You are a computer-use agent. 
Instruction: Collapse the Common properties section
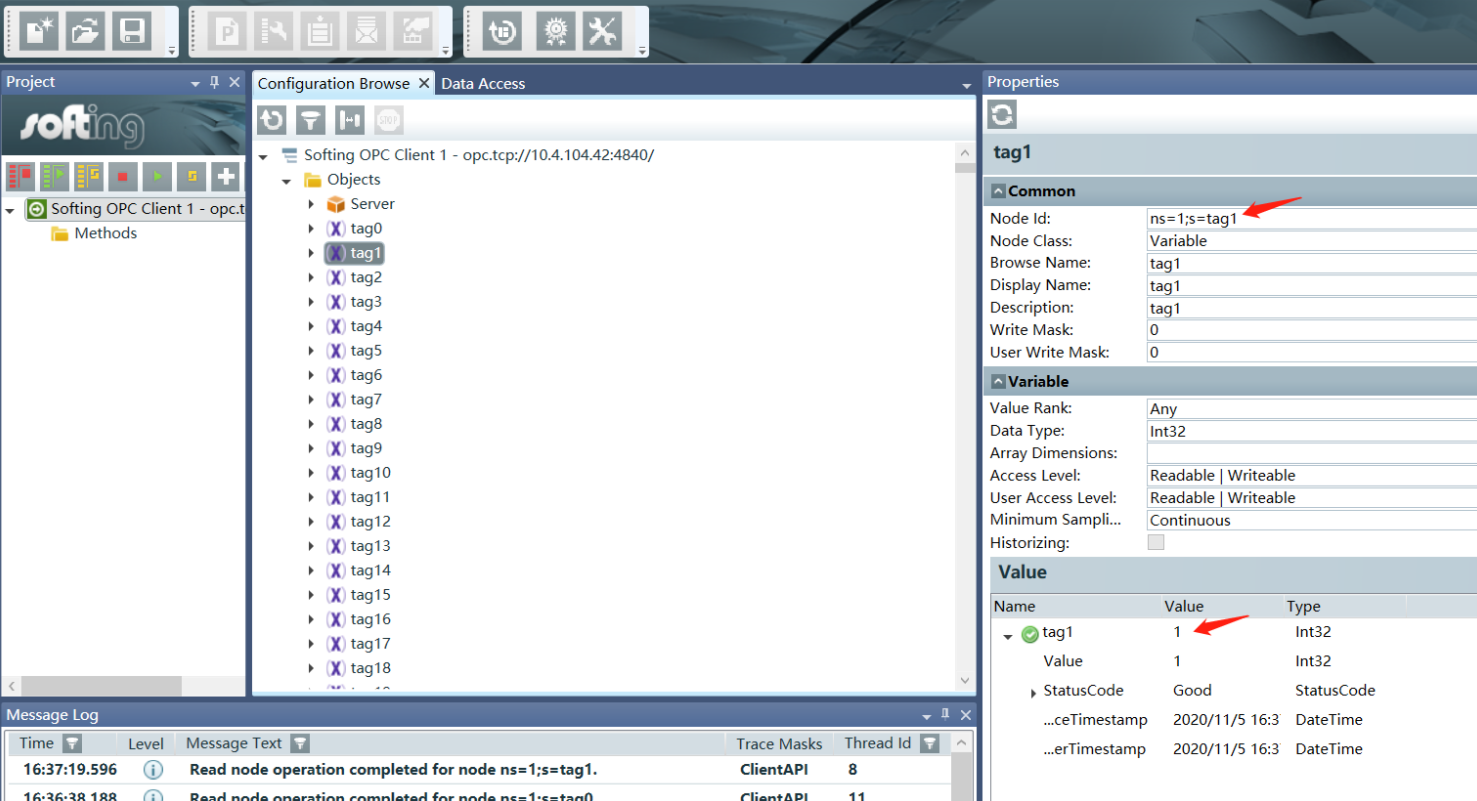tap(998, 191)
